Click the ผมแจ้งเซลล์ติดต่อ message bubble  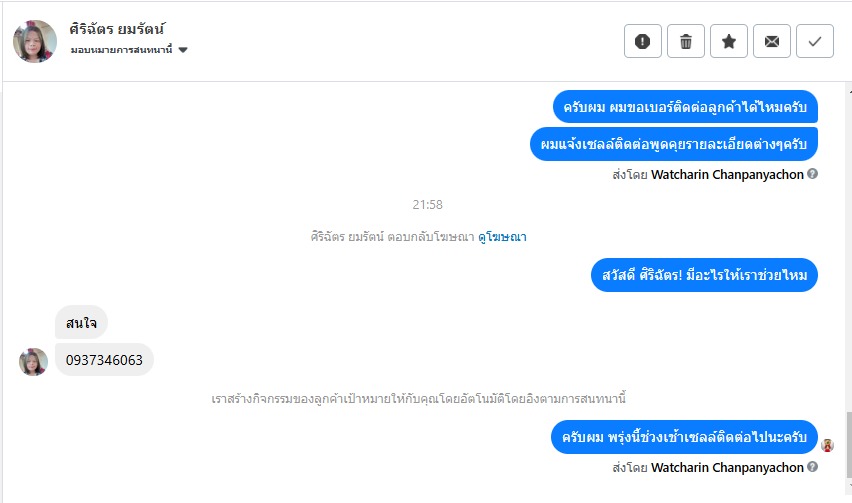(674, 144)
